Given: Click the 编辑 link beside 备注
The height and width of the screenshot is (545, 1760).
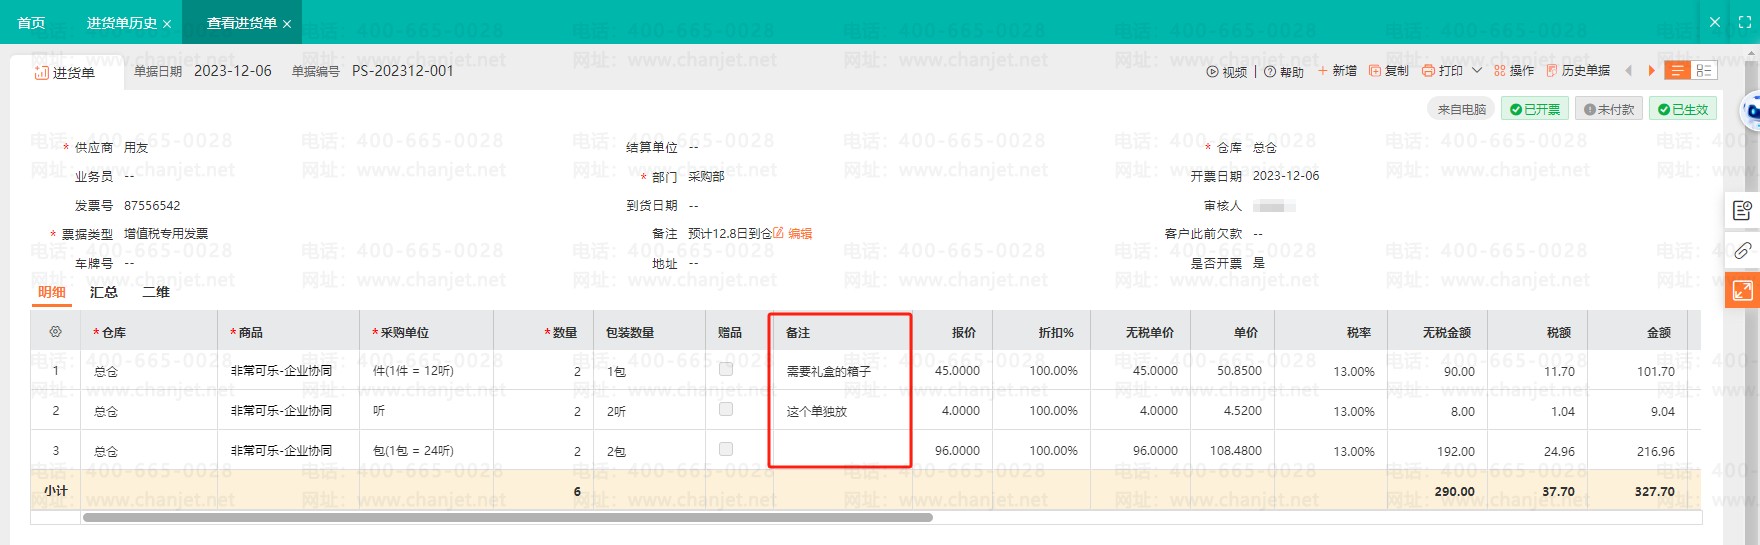Looking at the screenshot, I should coord(799,233).
